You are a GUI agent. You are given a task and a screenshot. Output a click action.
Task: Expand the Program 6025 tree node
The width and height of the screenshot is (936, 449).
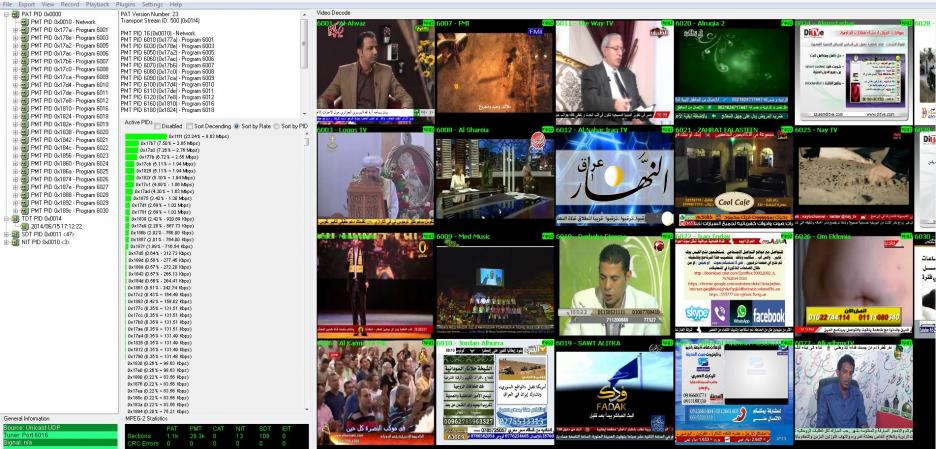pyautogui.click(x=16, y=171)
